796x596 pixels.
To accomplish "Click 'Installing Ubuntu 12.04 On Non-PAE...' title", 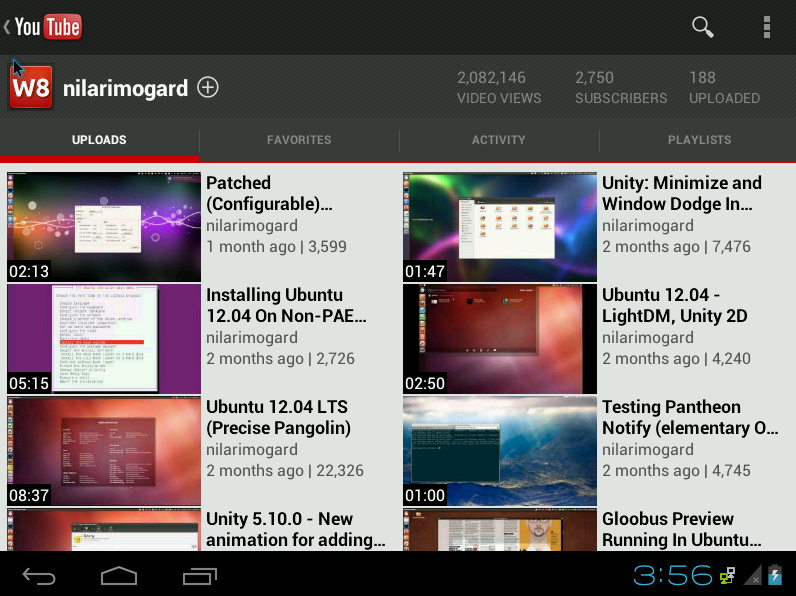I will (286, 306).
